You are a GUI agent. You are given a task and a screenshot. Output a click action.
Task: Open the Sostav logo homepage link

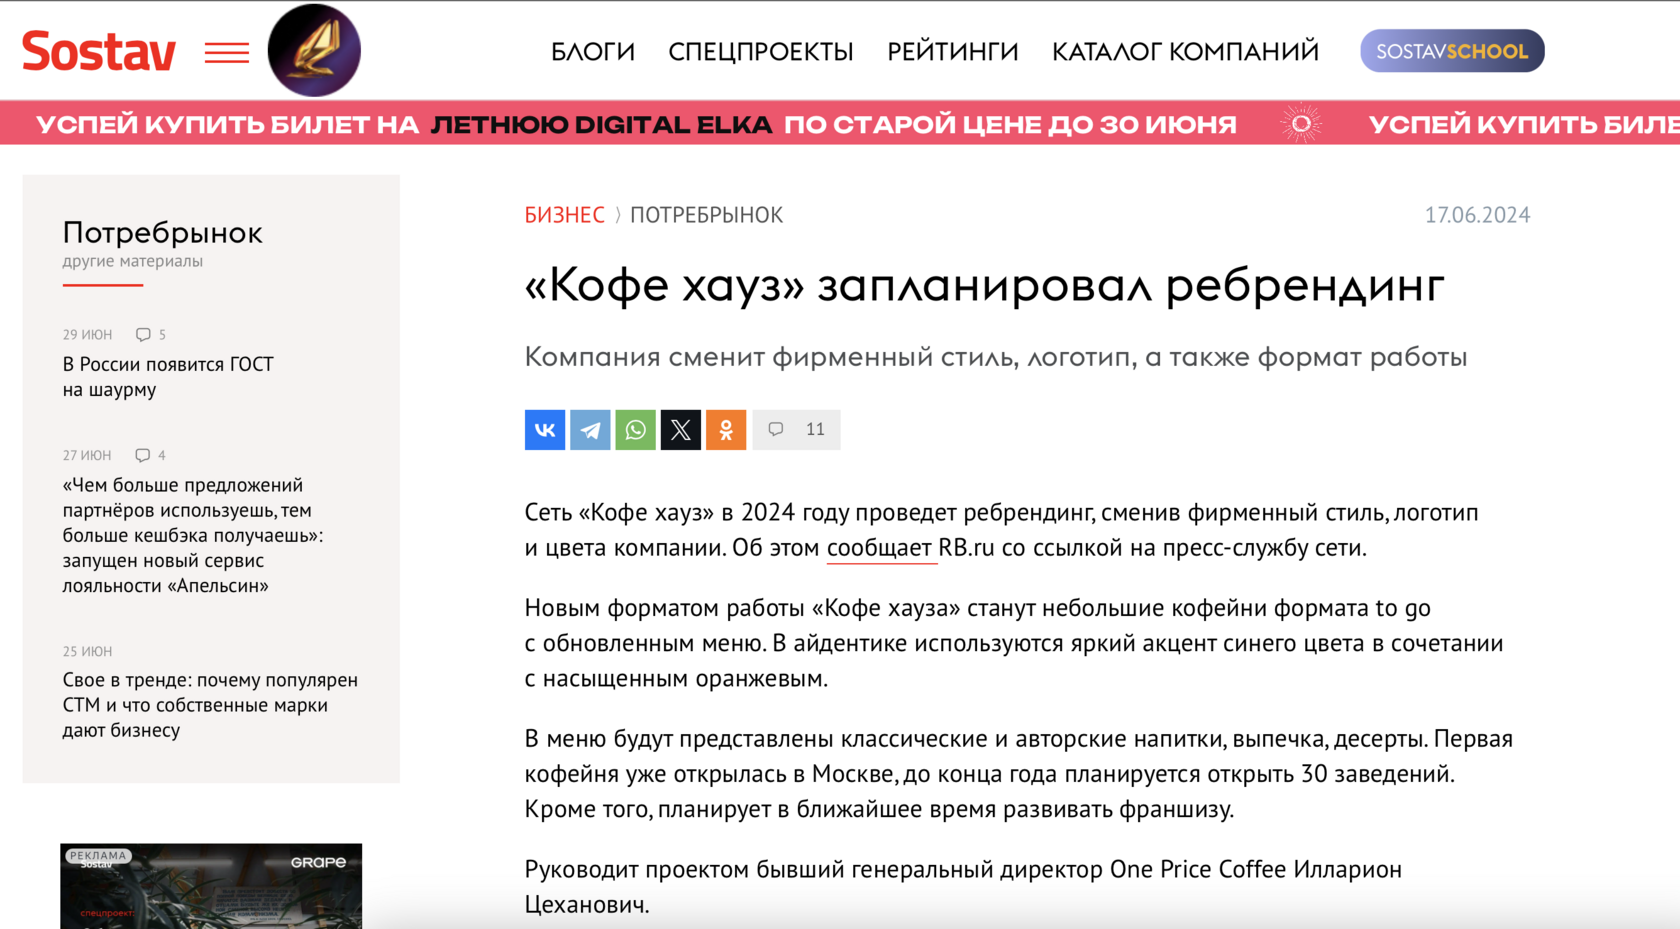pyautogui.click(x=99, y=51)
